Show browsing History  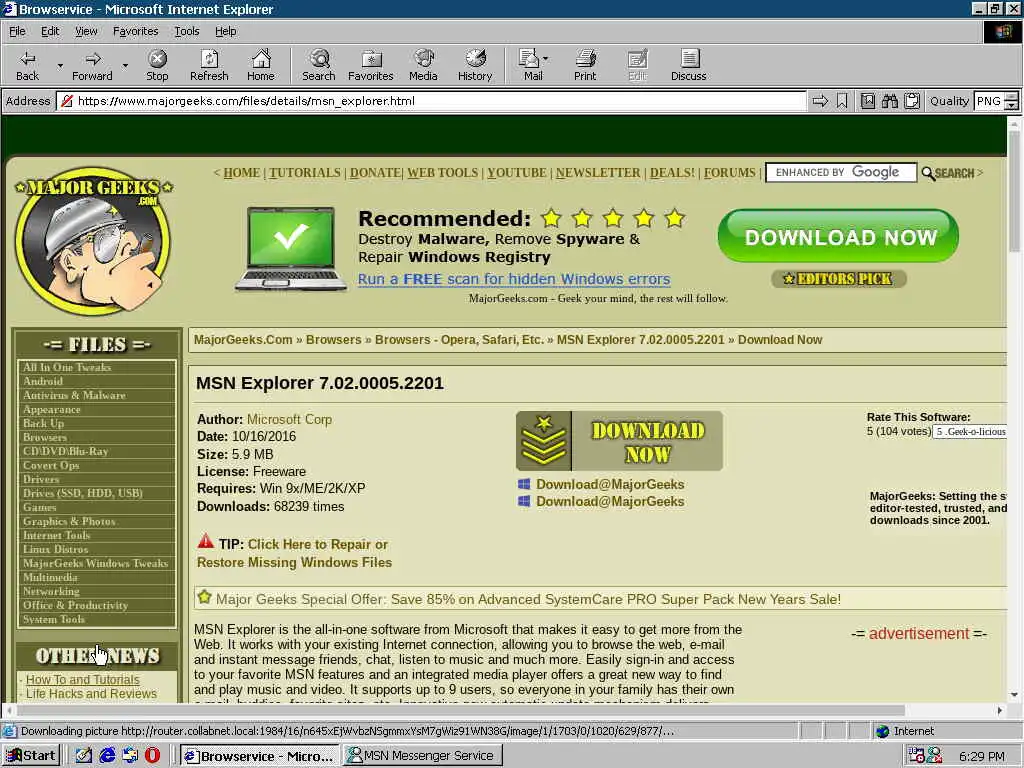(x=475, y=65)
